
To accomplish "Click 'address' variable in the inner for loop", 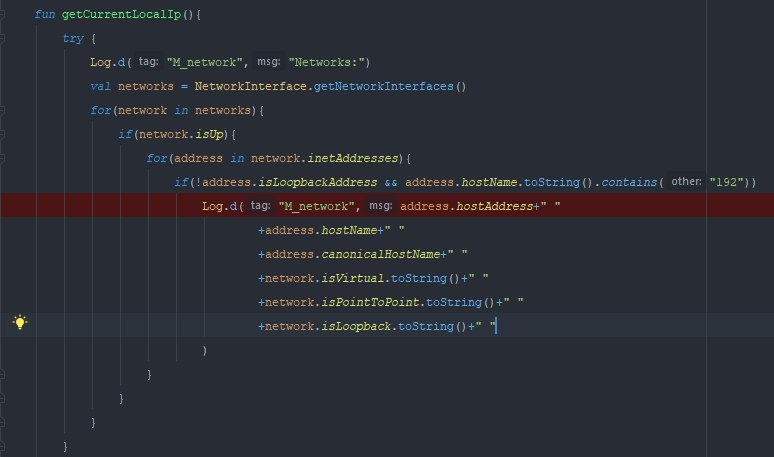I will tap(198, 158).
